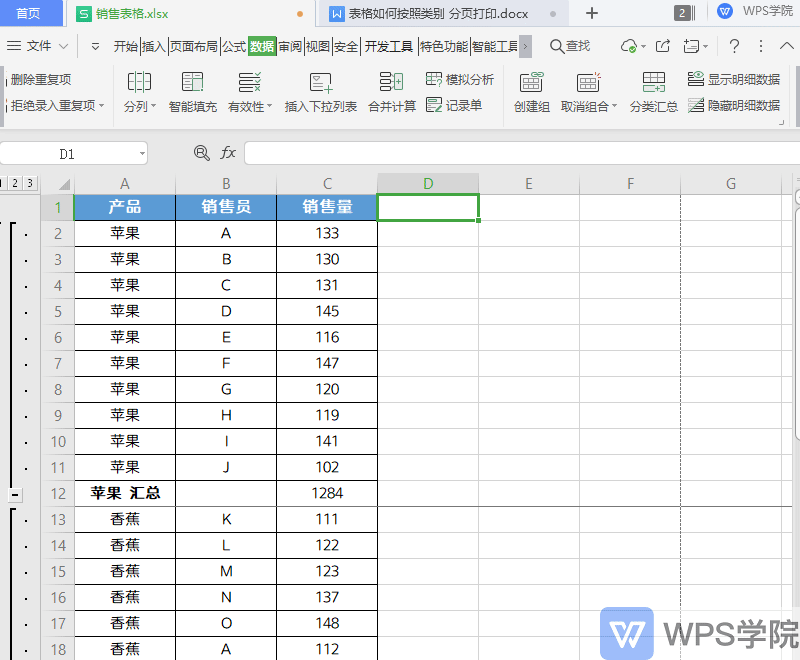Open 模拟分析 what-if analysis
Viewport: 800px width, 660px height.
click(x=460, y=79)
